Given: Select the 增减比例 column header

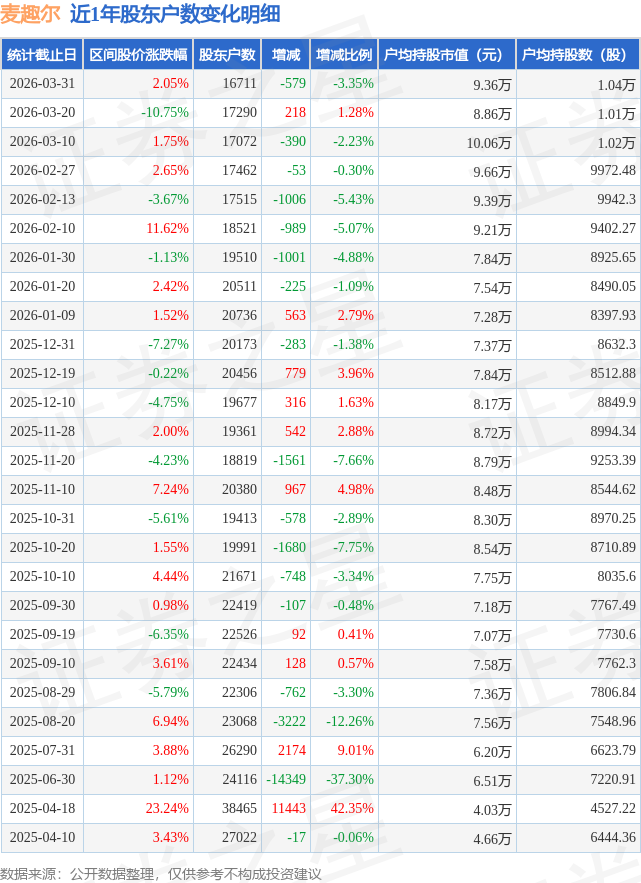Looking at the screenshot, I should tap(344, 55).
